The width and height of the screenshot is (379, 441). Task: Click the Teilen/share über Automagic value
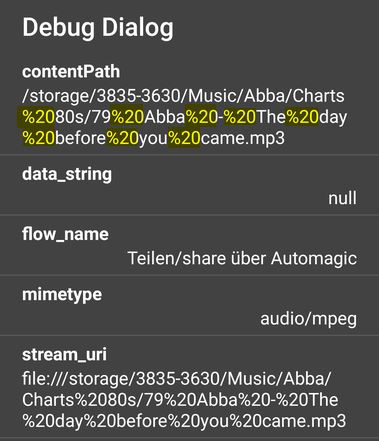click(242, 259)
